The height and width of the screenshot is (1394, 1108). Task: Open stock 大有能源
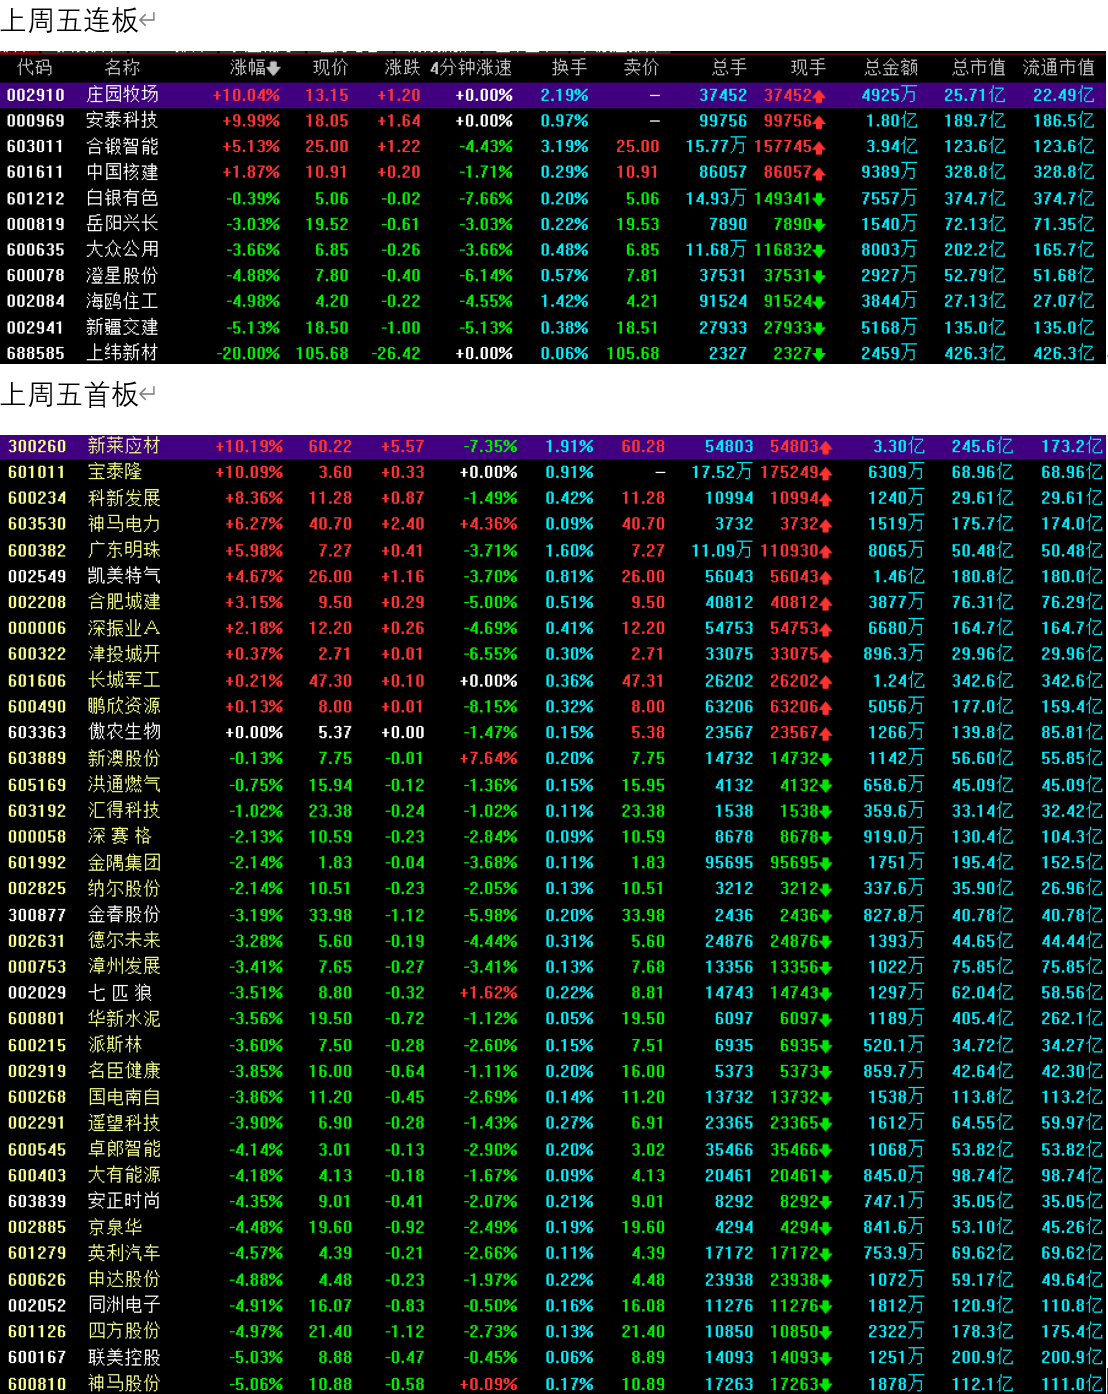[124, 1175]
